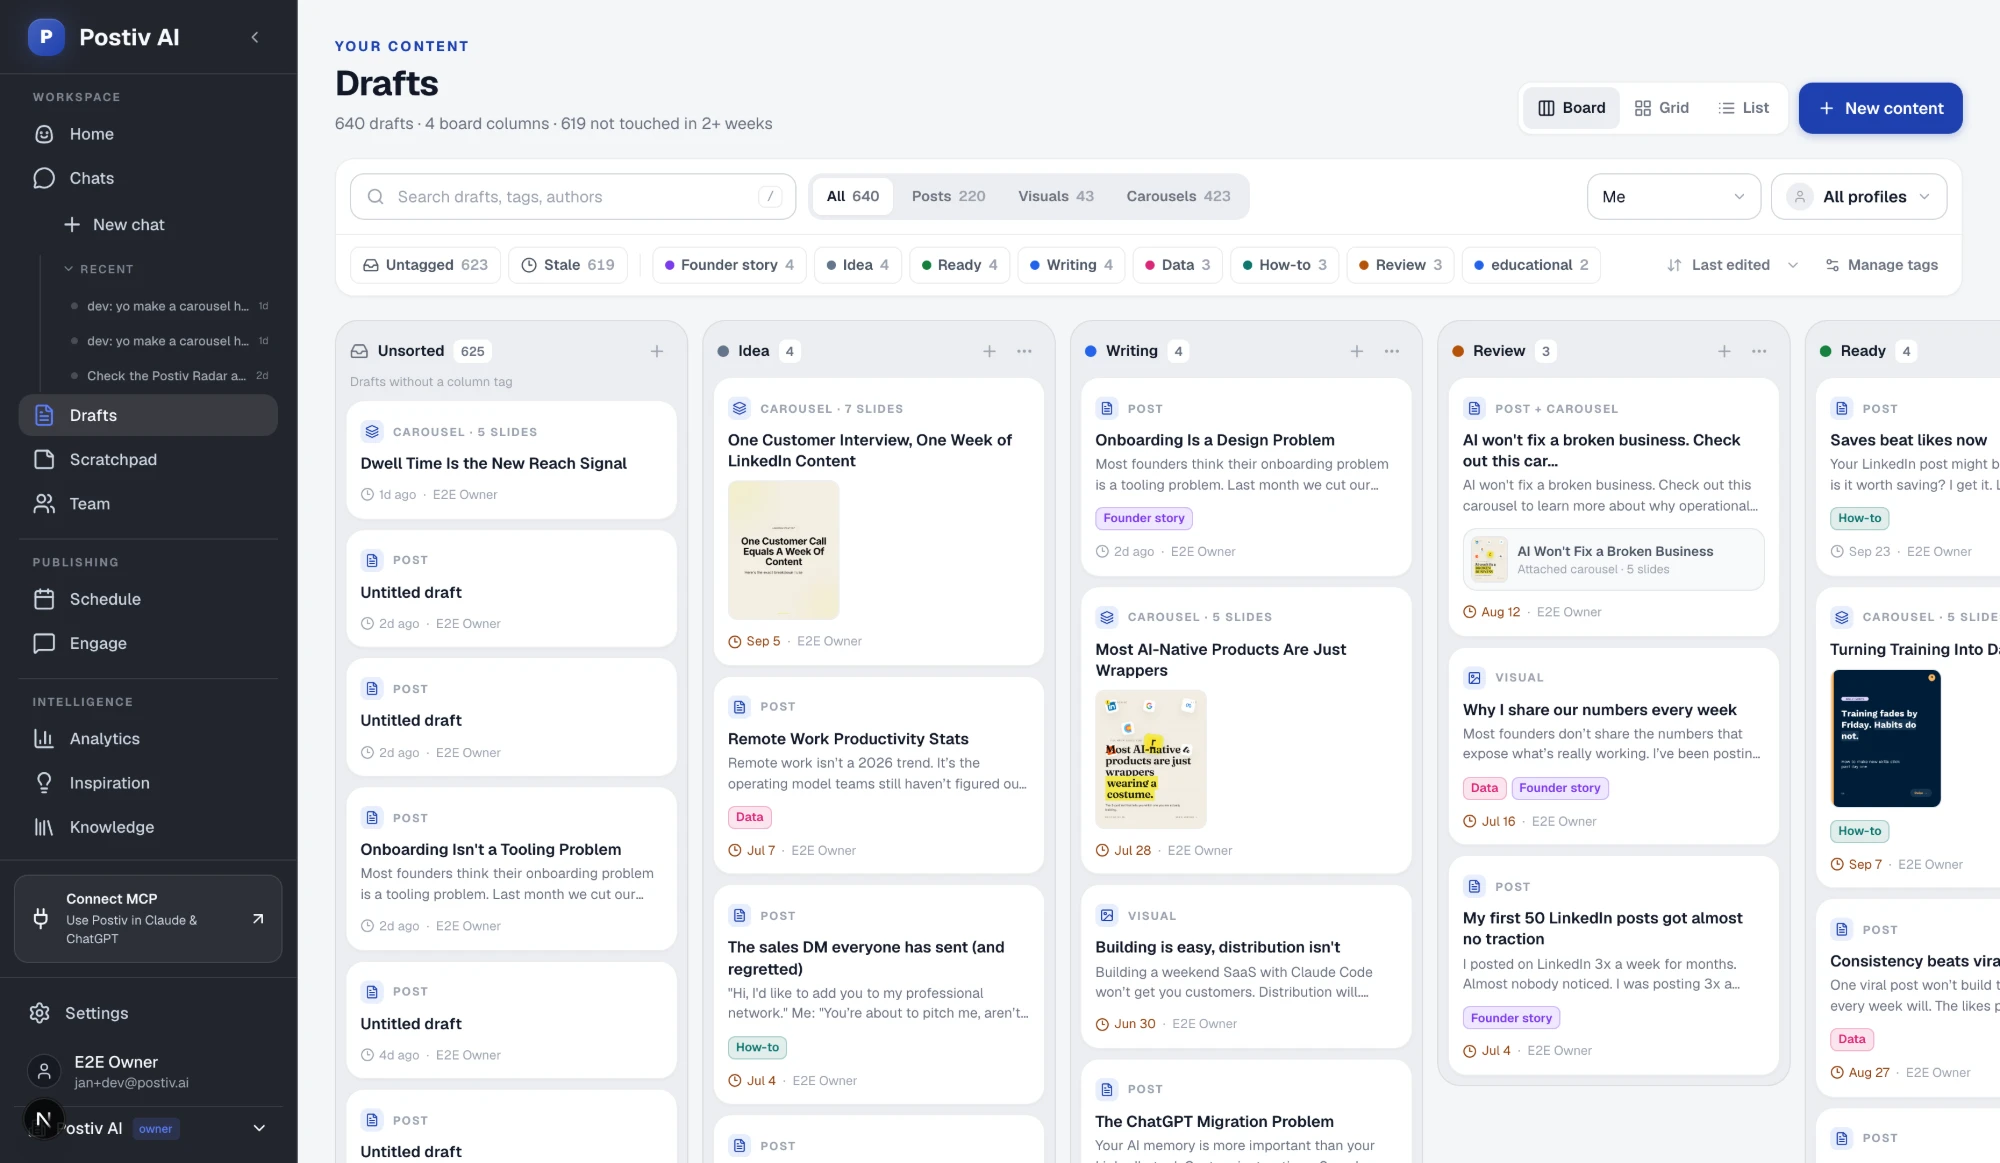Collapse the Recent chats list
This screenshot has width=2000, height=1163.
98,269
